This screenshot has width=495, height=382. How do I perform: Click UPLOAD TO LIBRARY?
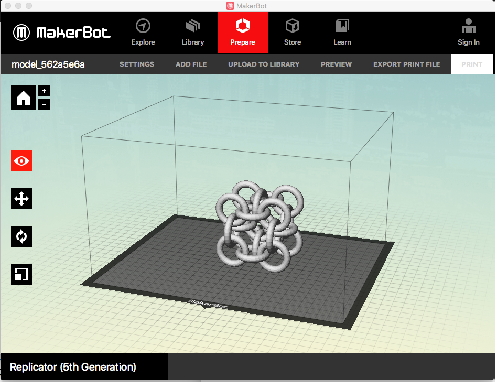coord(264,64)
